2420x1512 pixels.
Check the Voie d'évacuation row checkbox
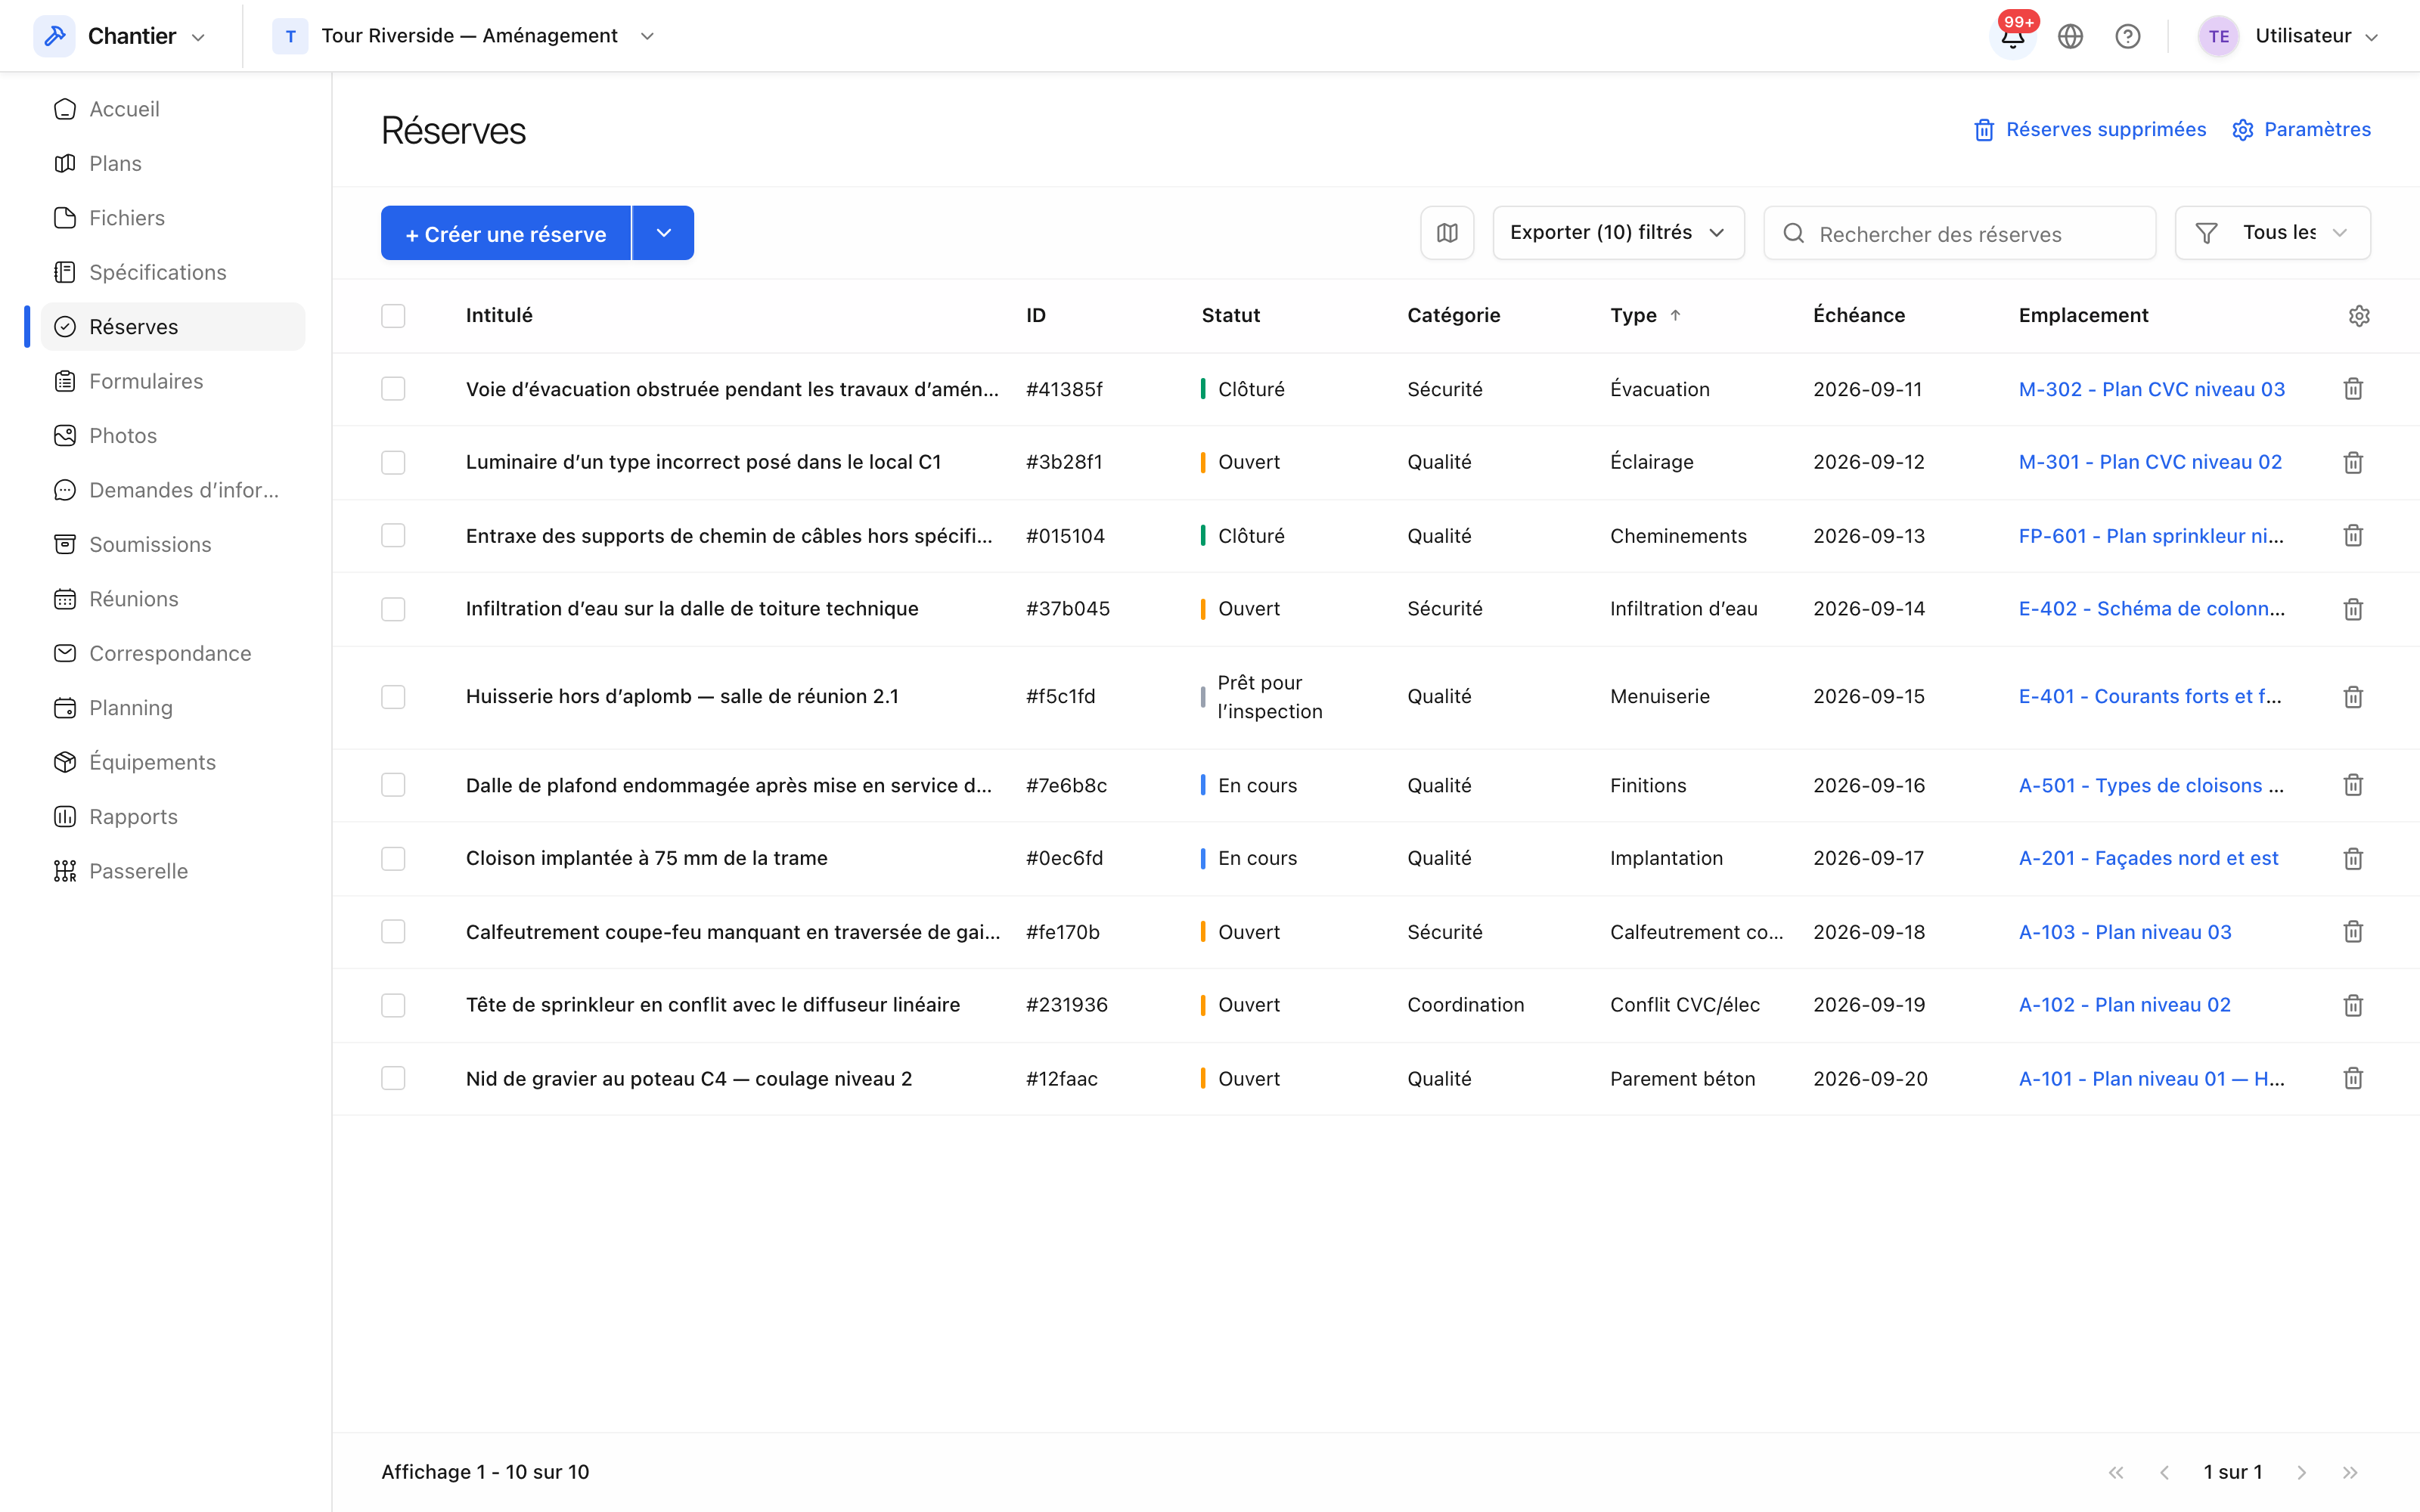point(393,389)
